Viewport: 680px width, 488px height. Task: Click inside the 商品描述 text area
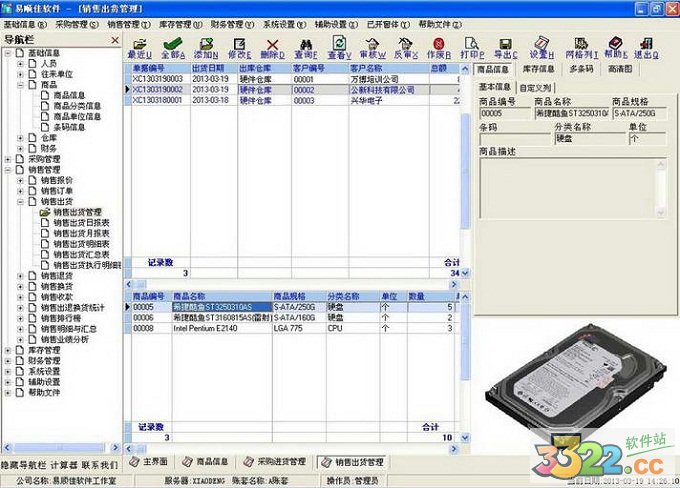[572, 188]
